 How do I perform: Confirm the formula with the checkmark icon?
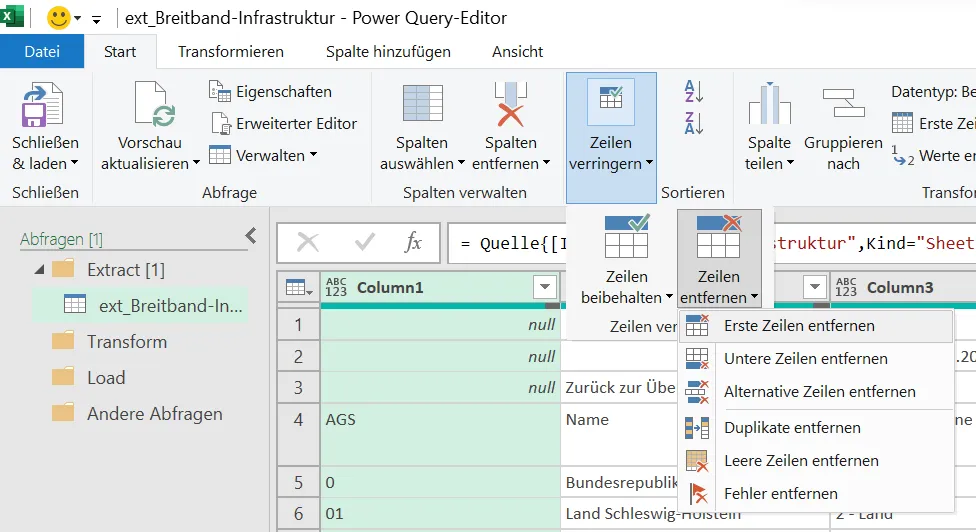pyautogui.click(x=365, y=242)
